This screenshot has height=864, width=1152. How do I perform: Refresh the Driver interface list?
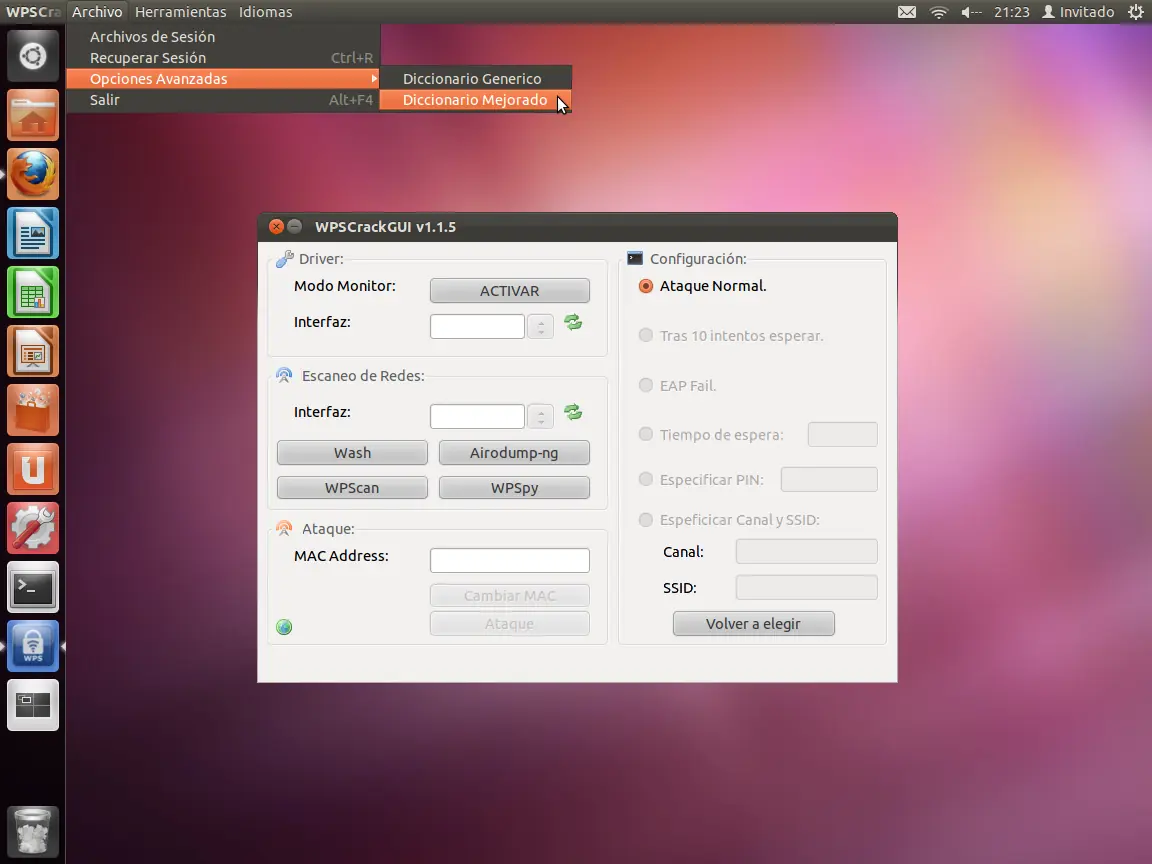573,322
